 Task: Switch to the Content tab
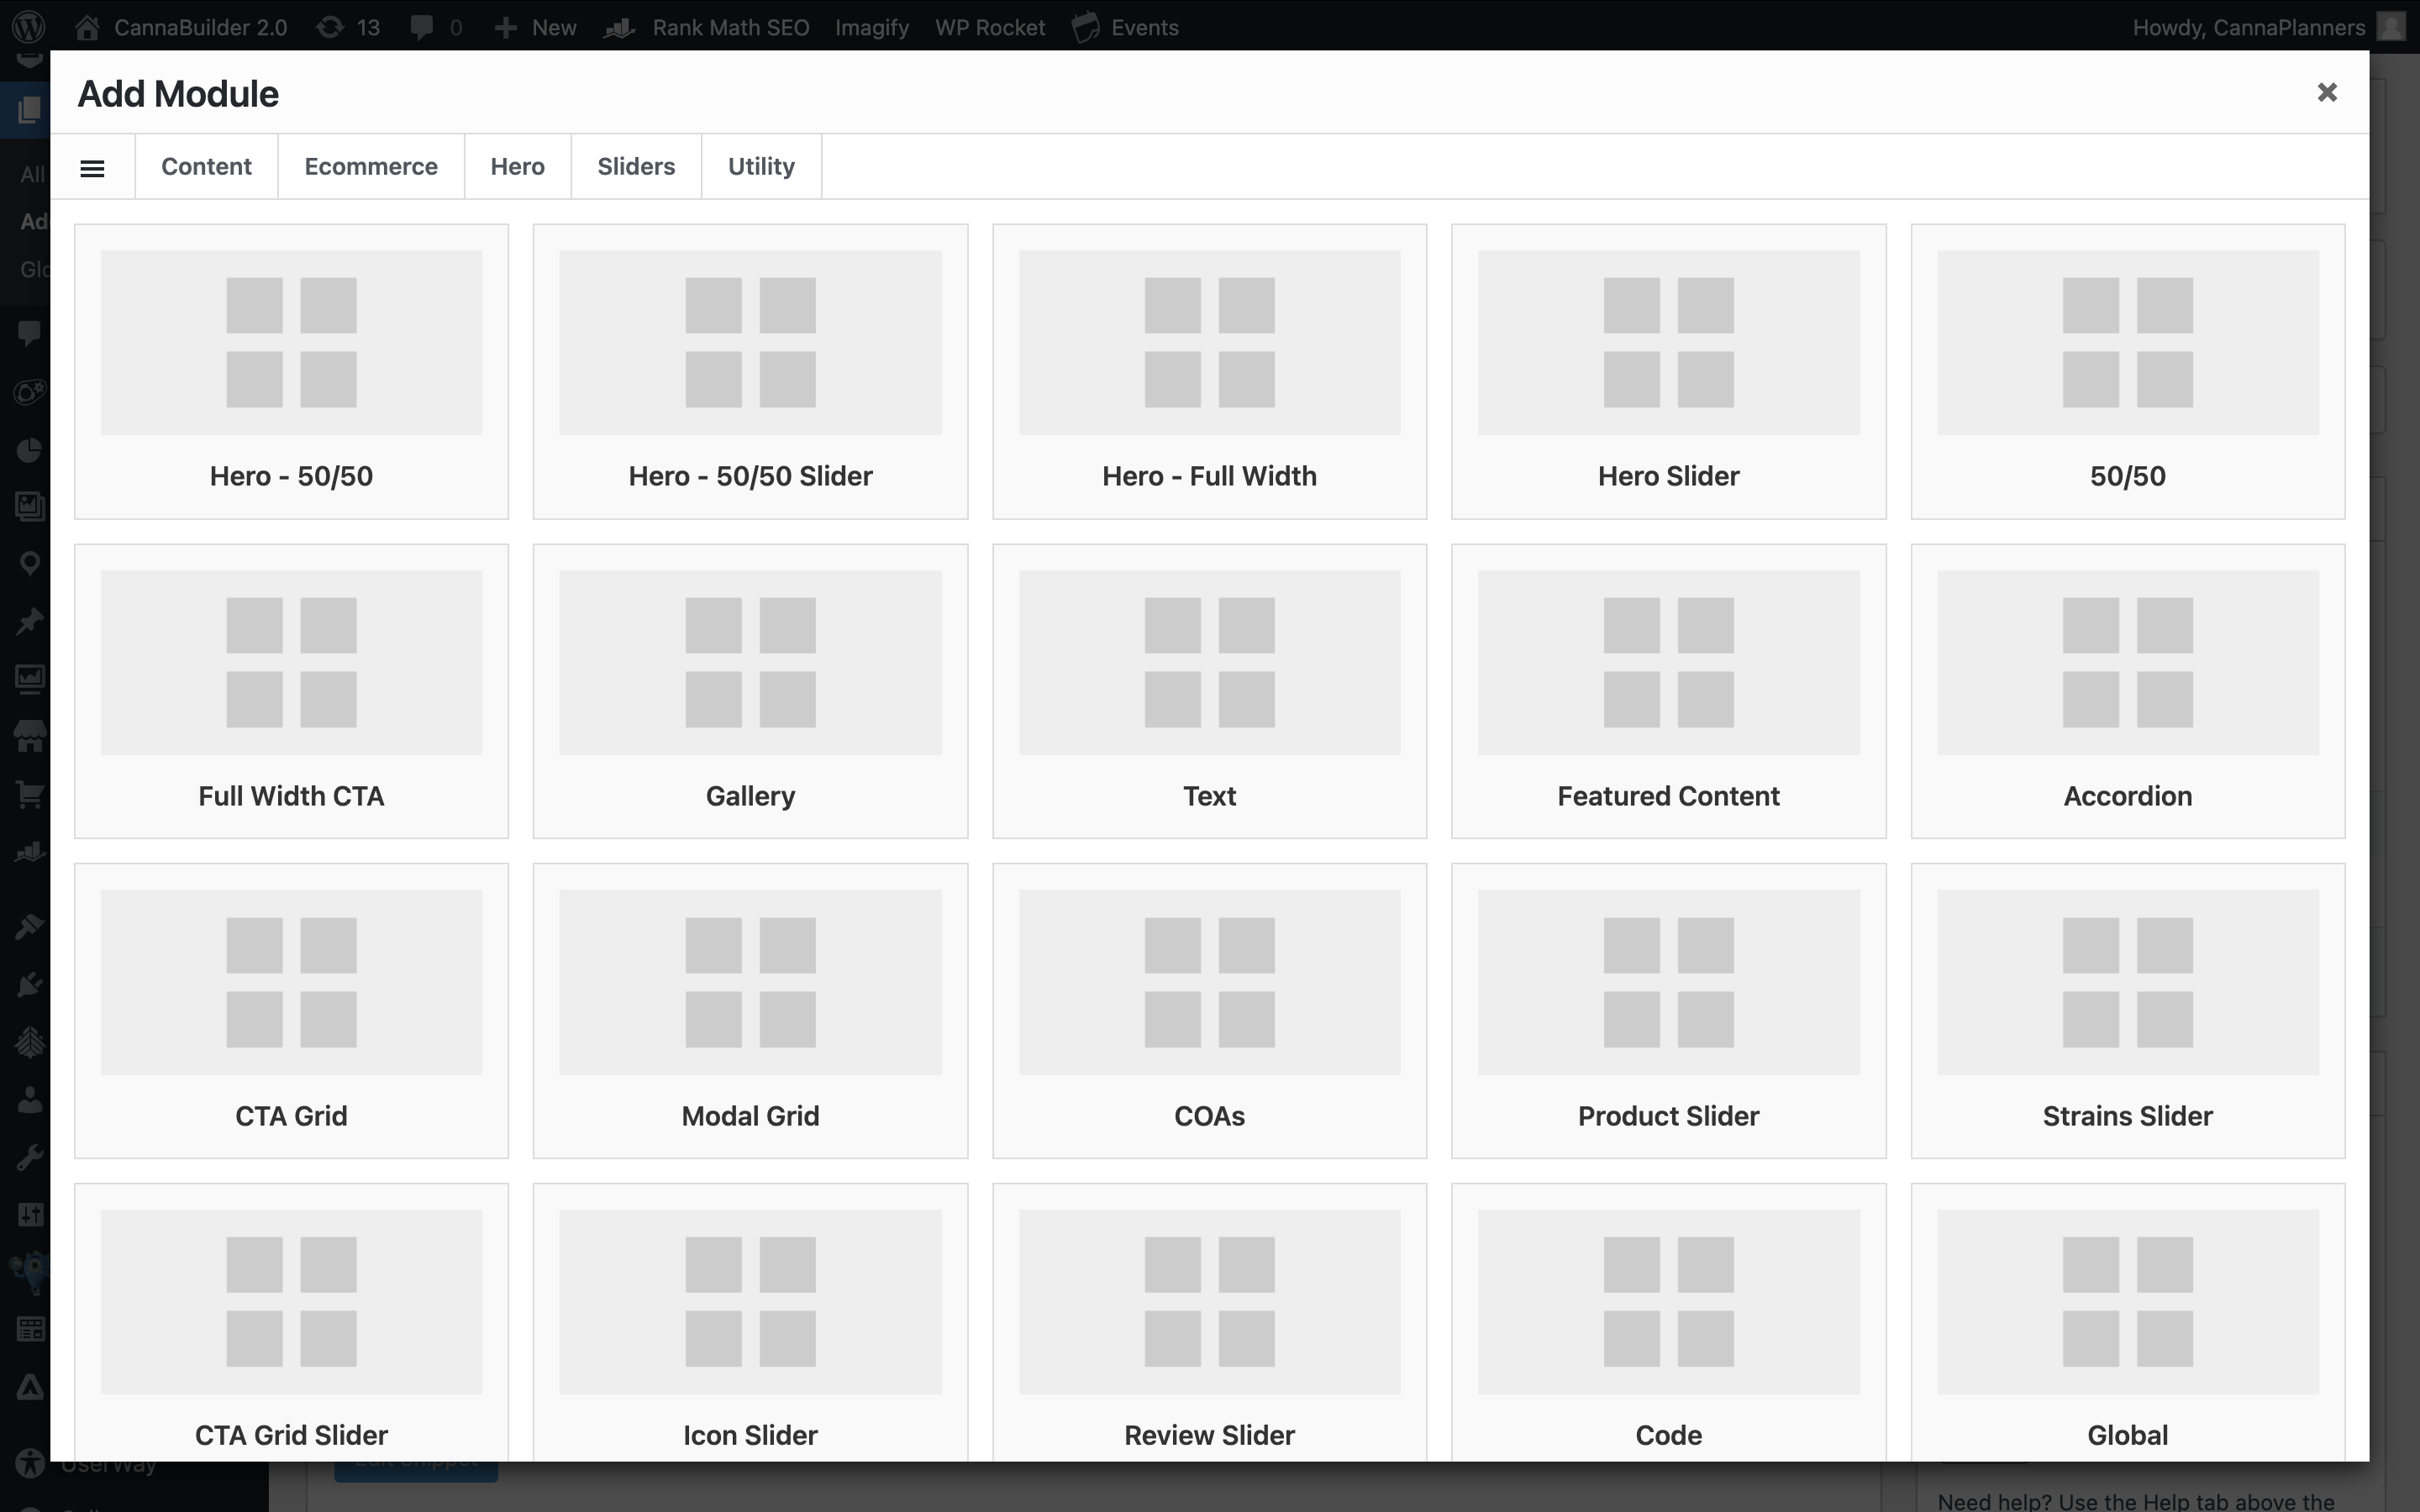point(206,167)
